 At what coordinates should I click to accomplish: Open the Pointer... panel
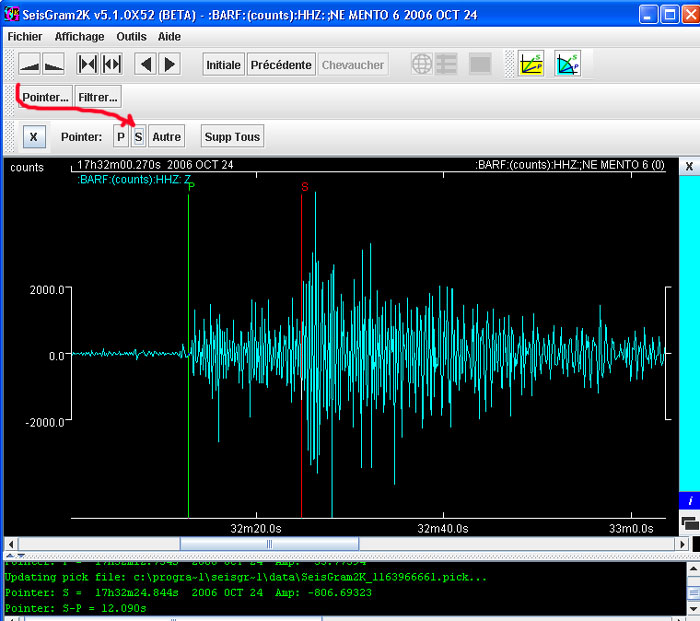(45, 98)
